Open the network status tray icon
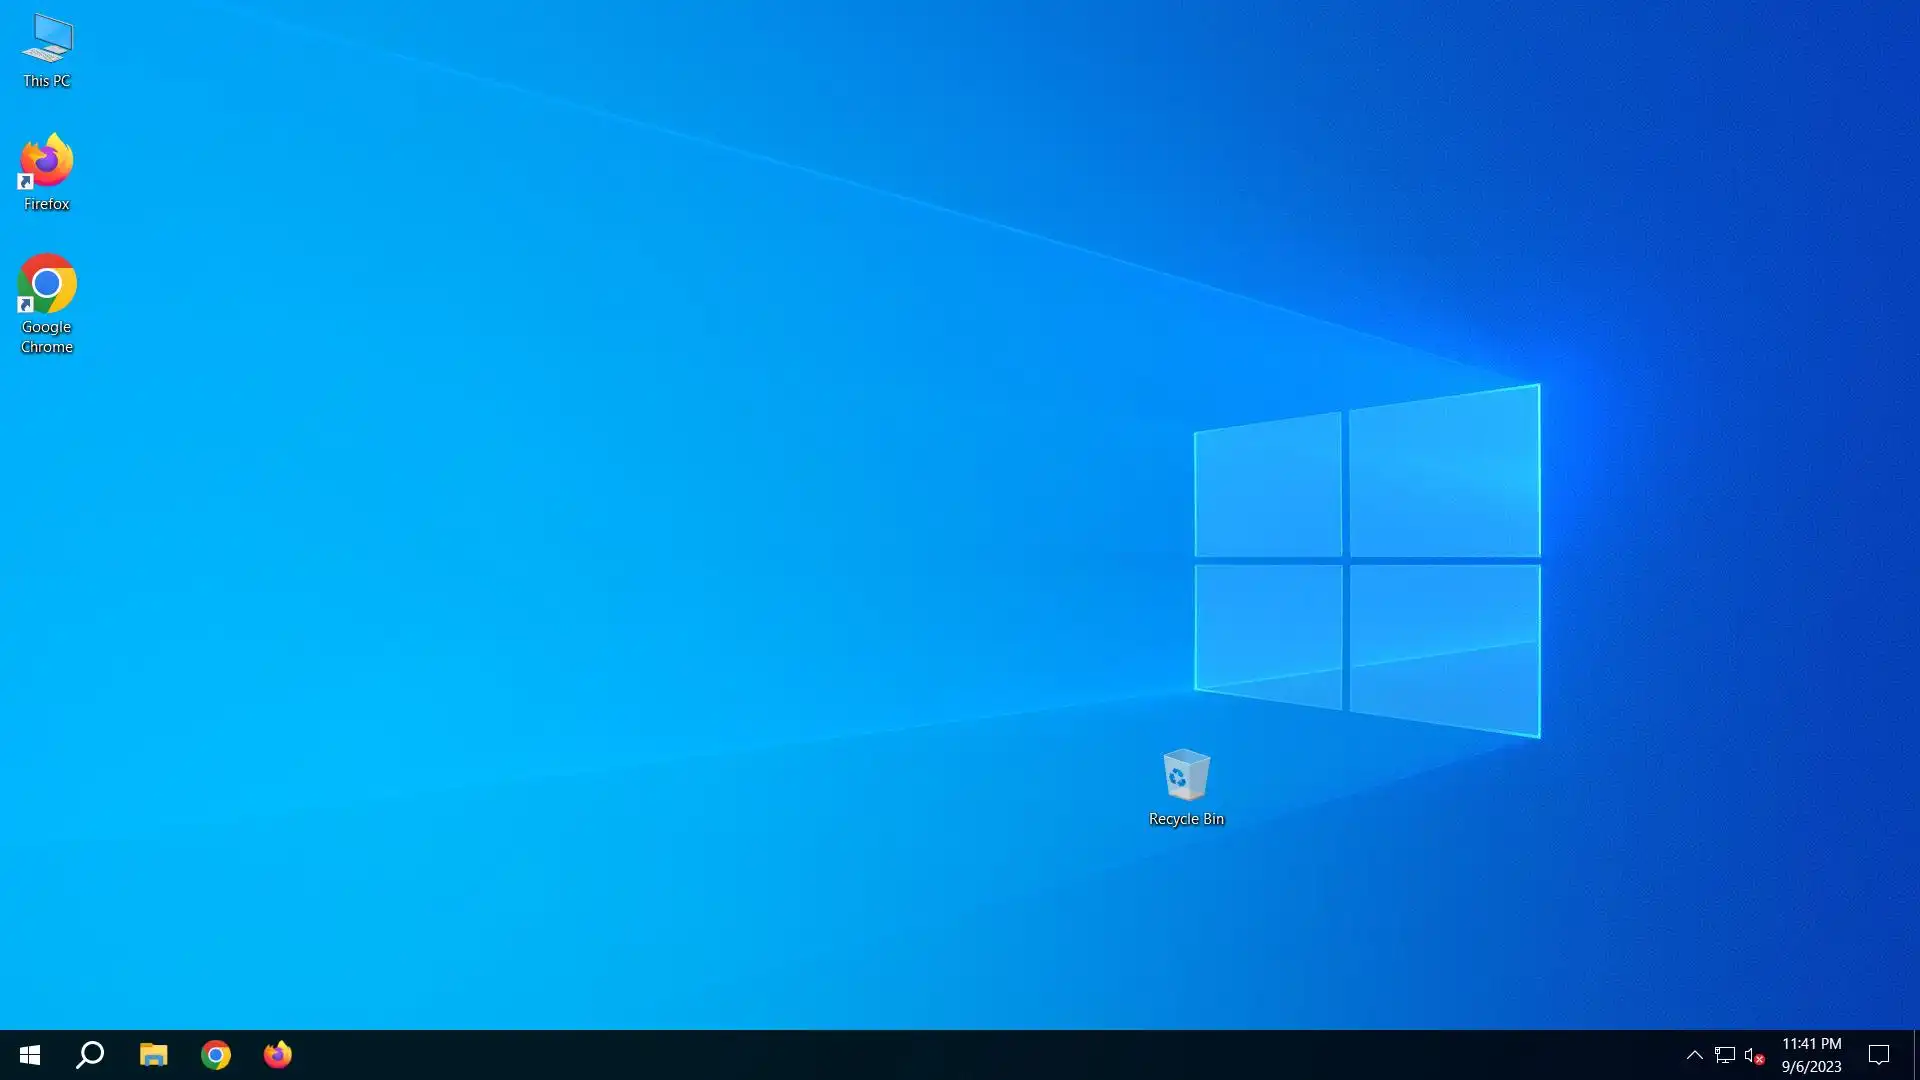The height and width of the screenshot is (1080, 1920). 1724,1055
